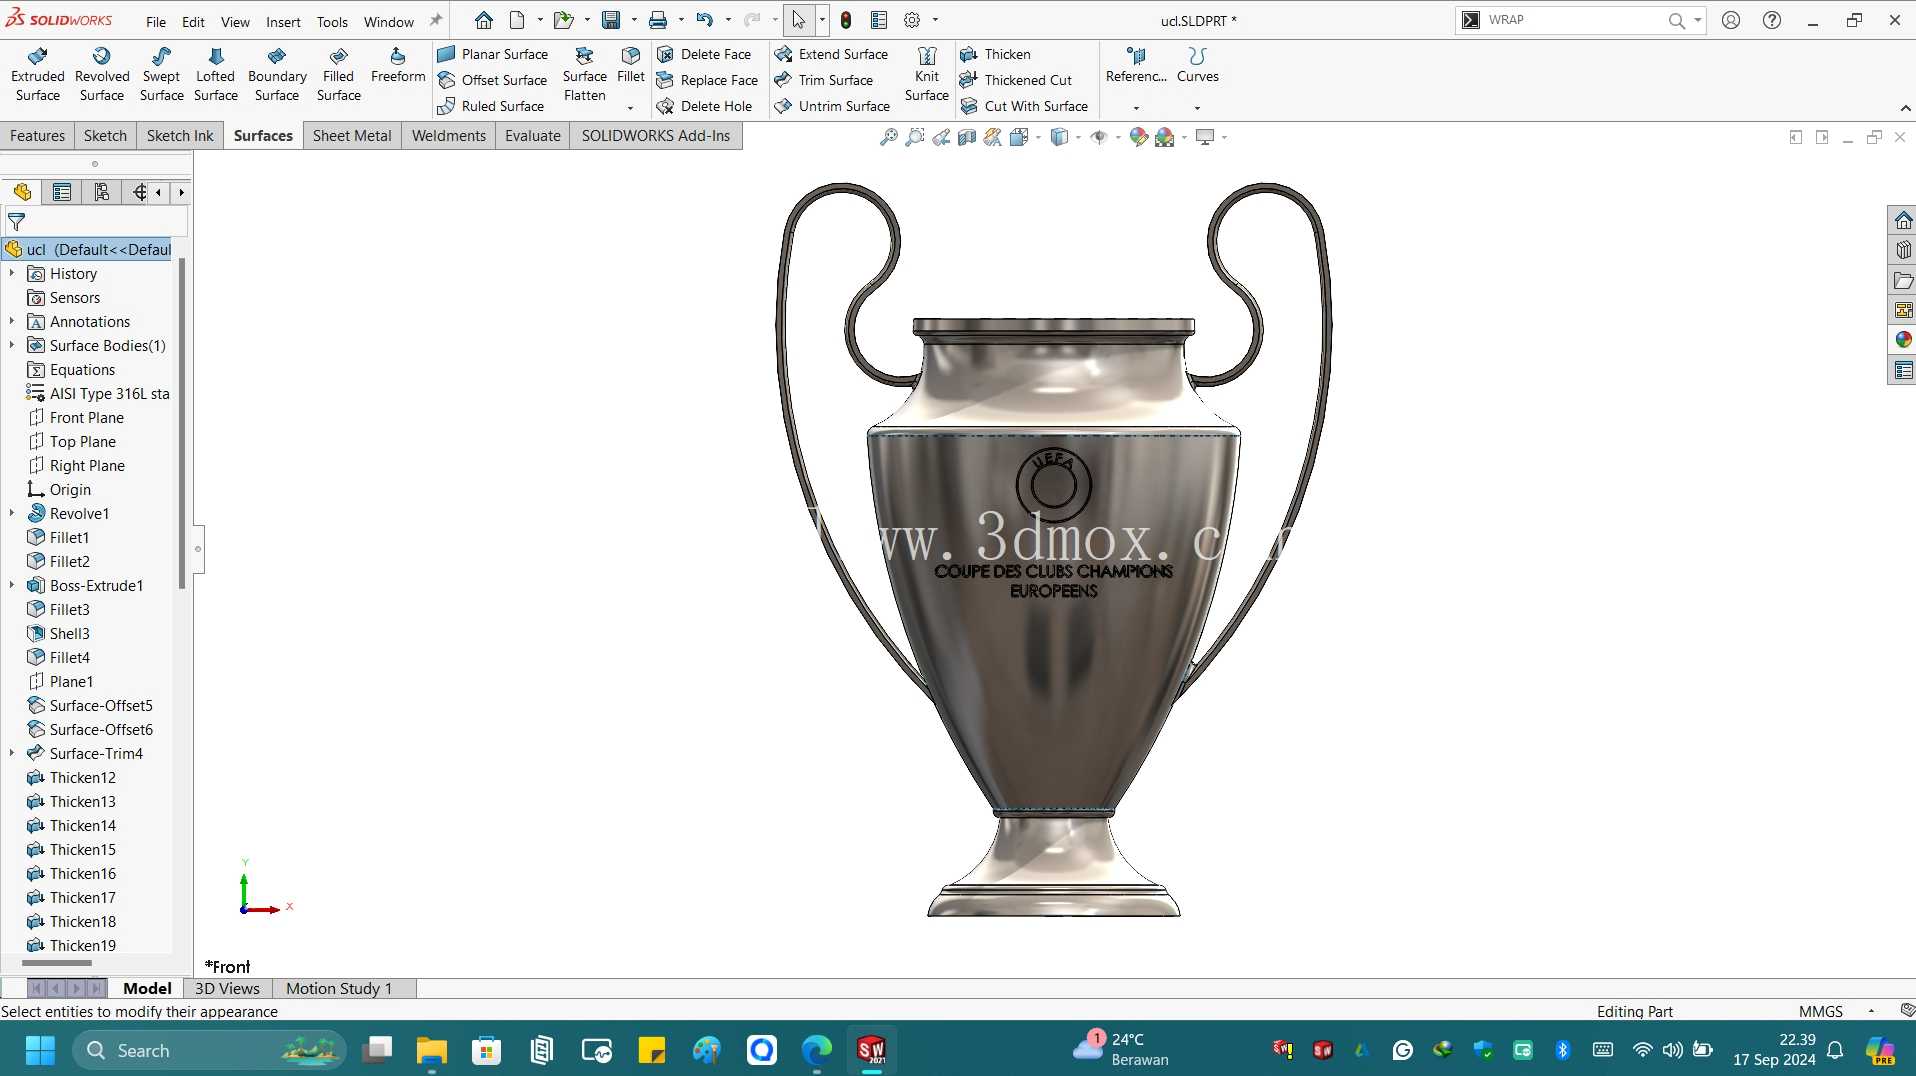Select the Lofted Surface tool
Screen dimensions: 1916x1076
tap(215, 75)
